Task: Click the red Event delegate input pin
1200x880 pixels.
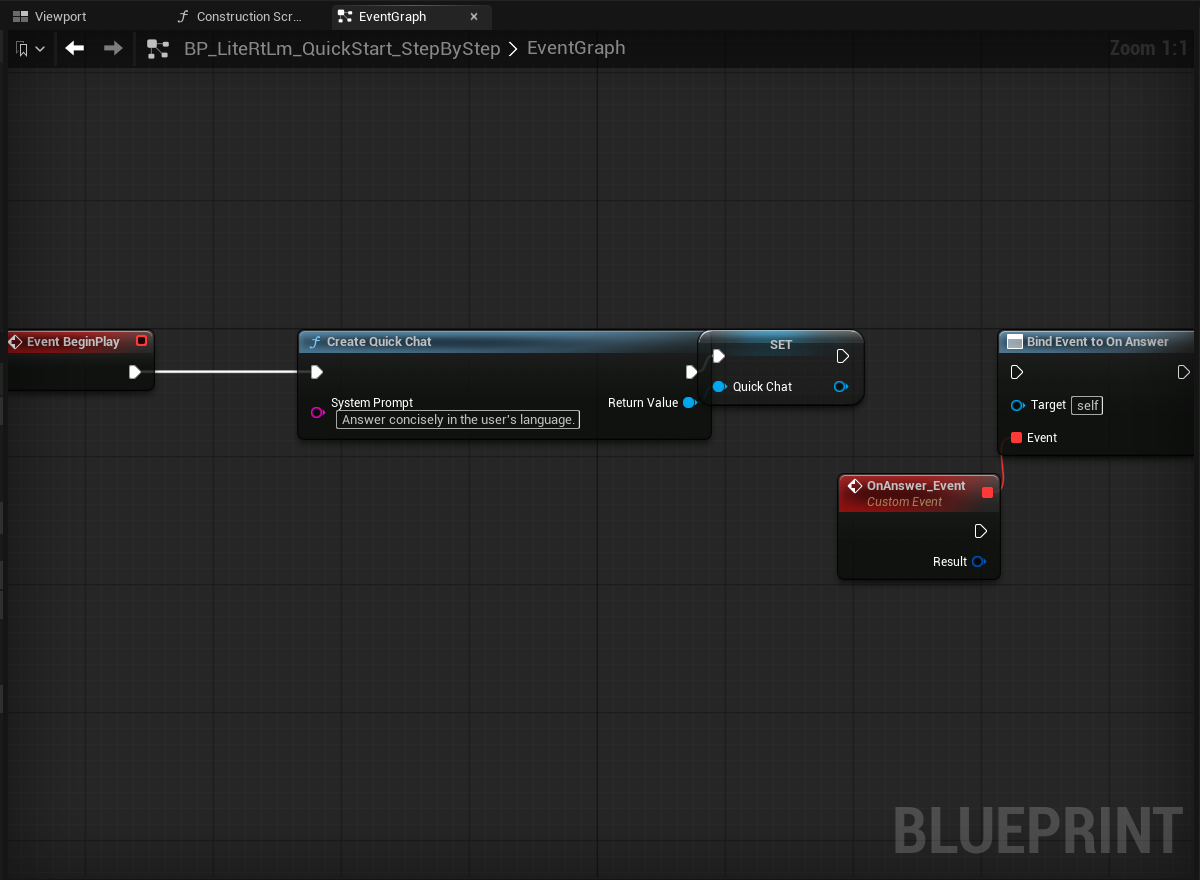Action: click(x=1017, y=438)
